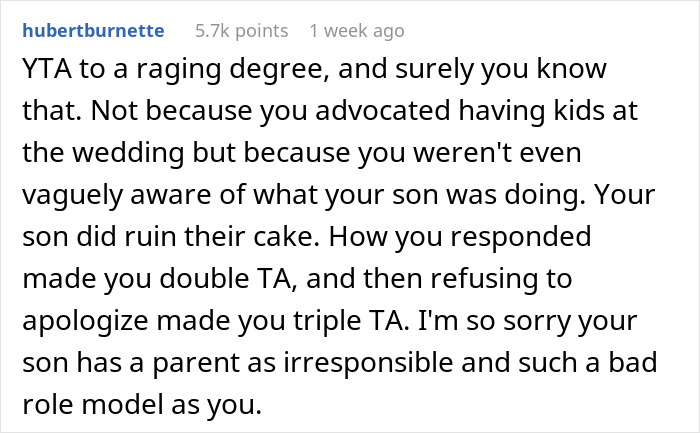
Task: Click the word 'responded' in the comment
Action: click(520, 237)
